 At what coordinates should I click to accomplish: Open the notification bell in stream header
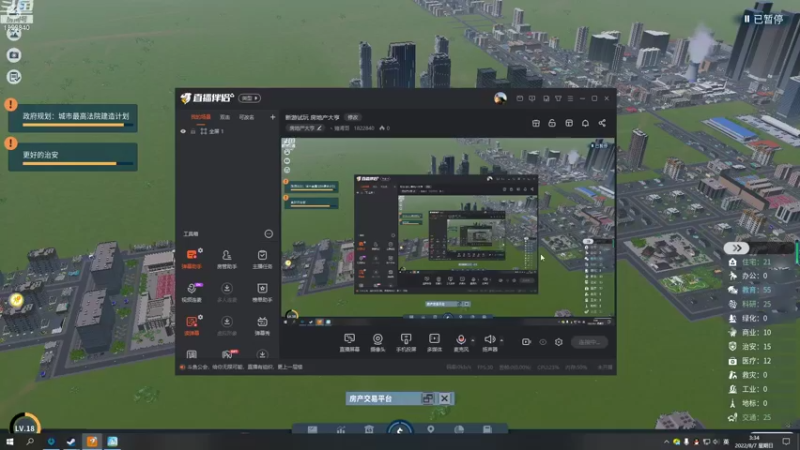(x=585, y=123)
